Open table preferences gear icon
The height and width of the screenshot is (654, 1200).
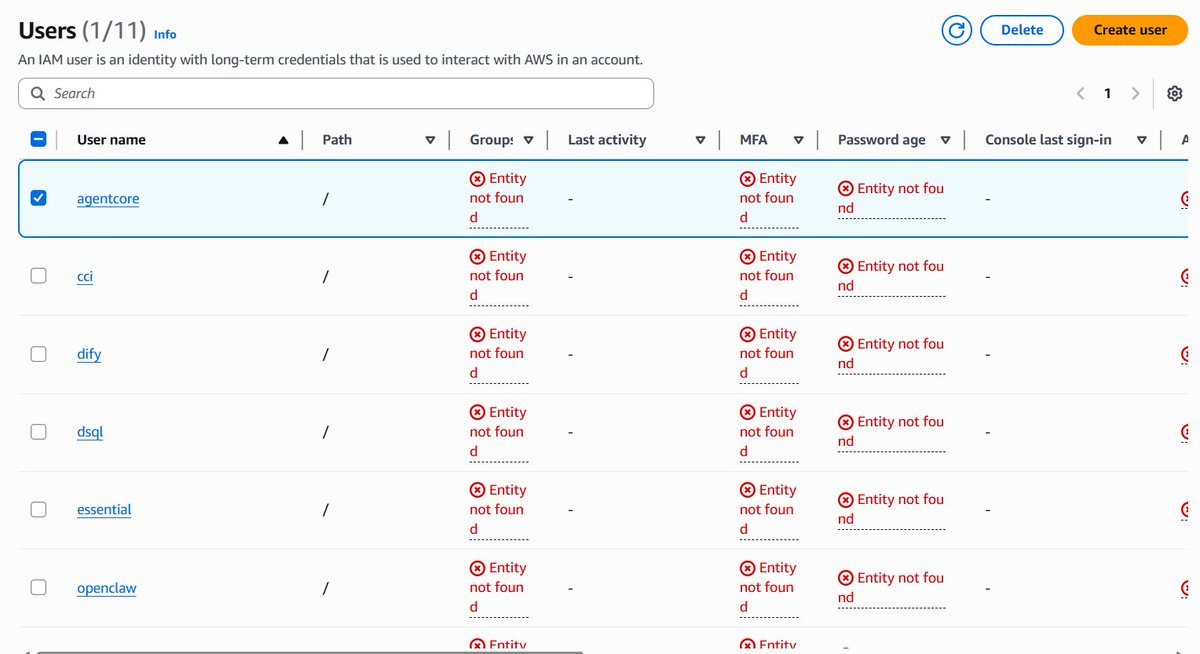[x=1175, y=93]
